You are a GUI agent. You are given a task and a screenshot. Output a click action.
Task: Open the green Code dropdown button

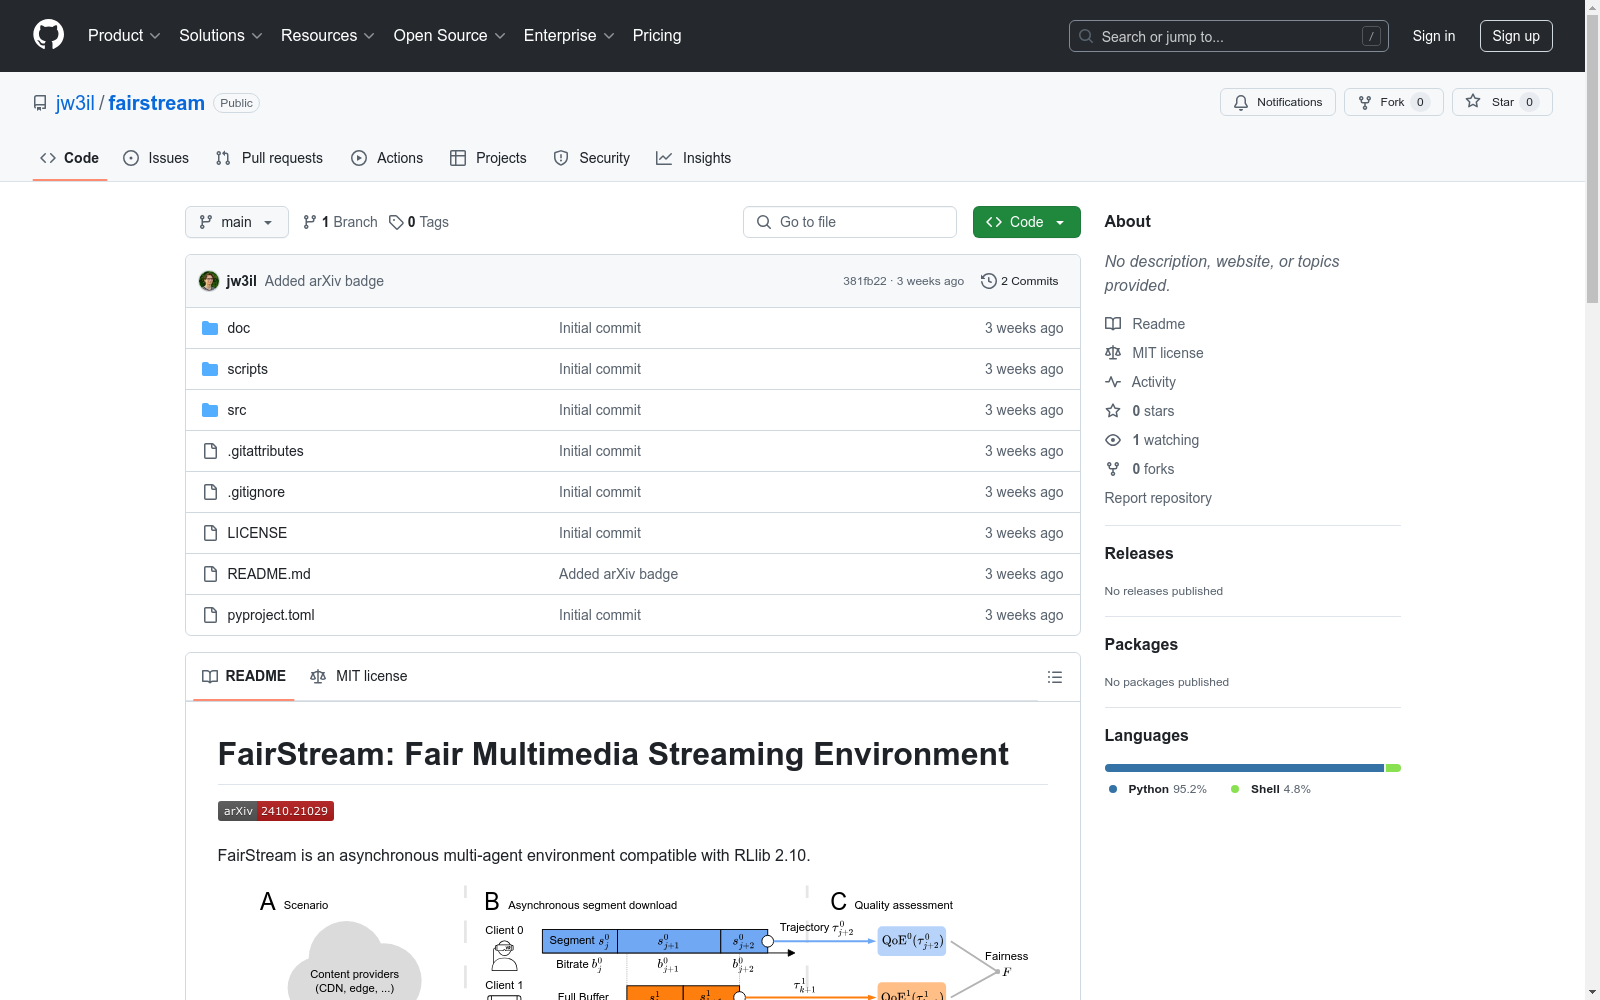(x=1026, y=222)
